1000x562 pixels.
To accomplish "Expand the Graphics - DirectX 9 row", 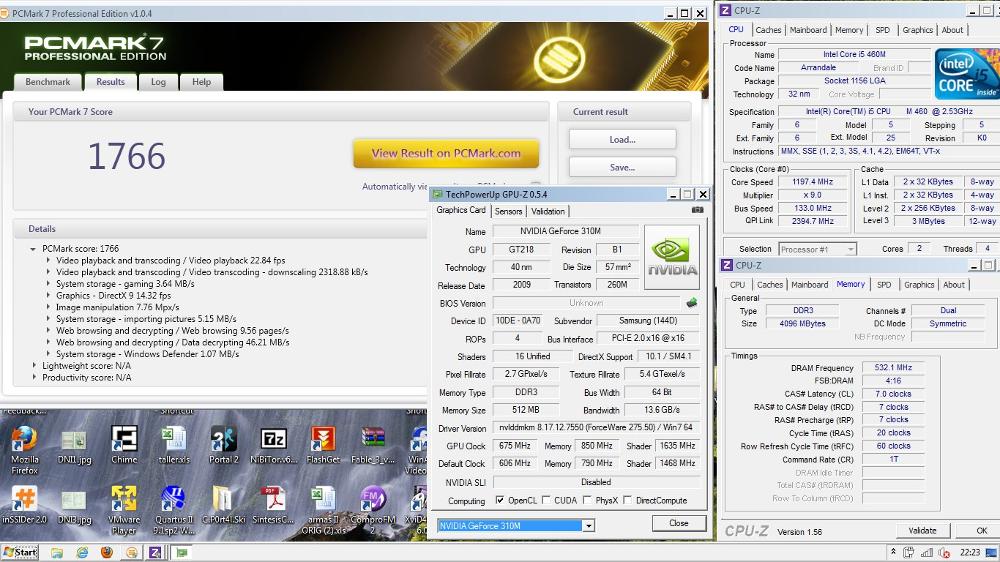I will (x=48, y=295).
